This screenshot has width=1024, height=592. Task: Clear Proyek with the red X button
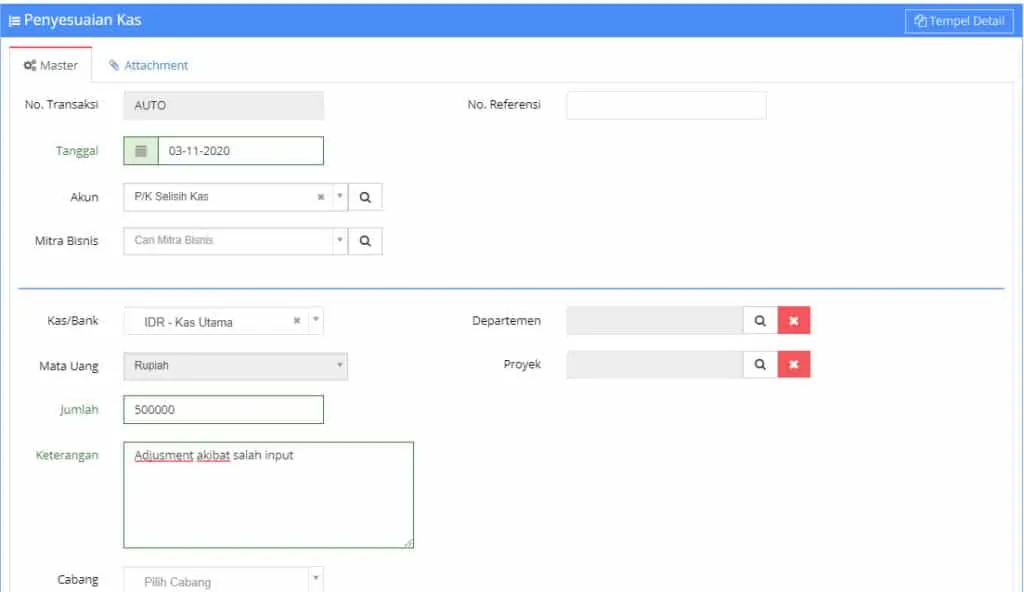(793, 365)
